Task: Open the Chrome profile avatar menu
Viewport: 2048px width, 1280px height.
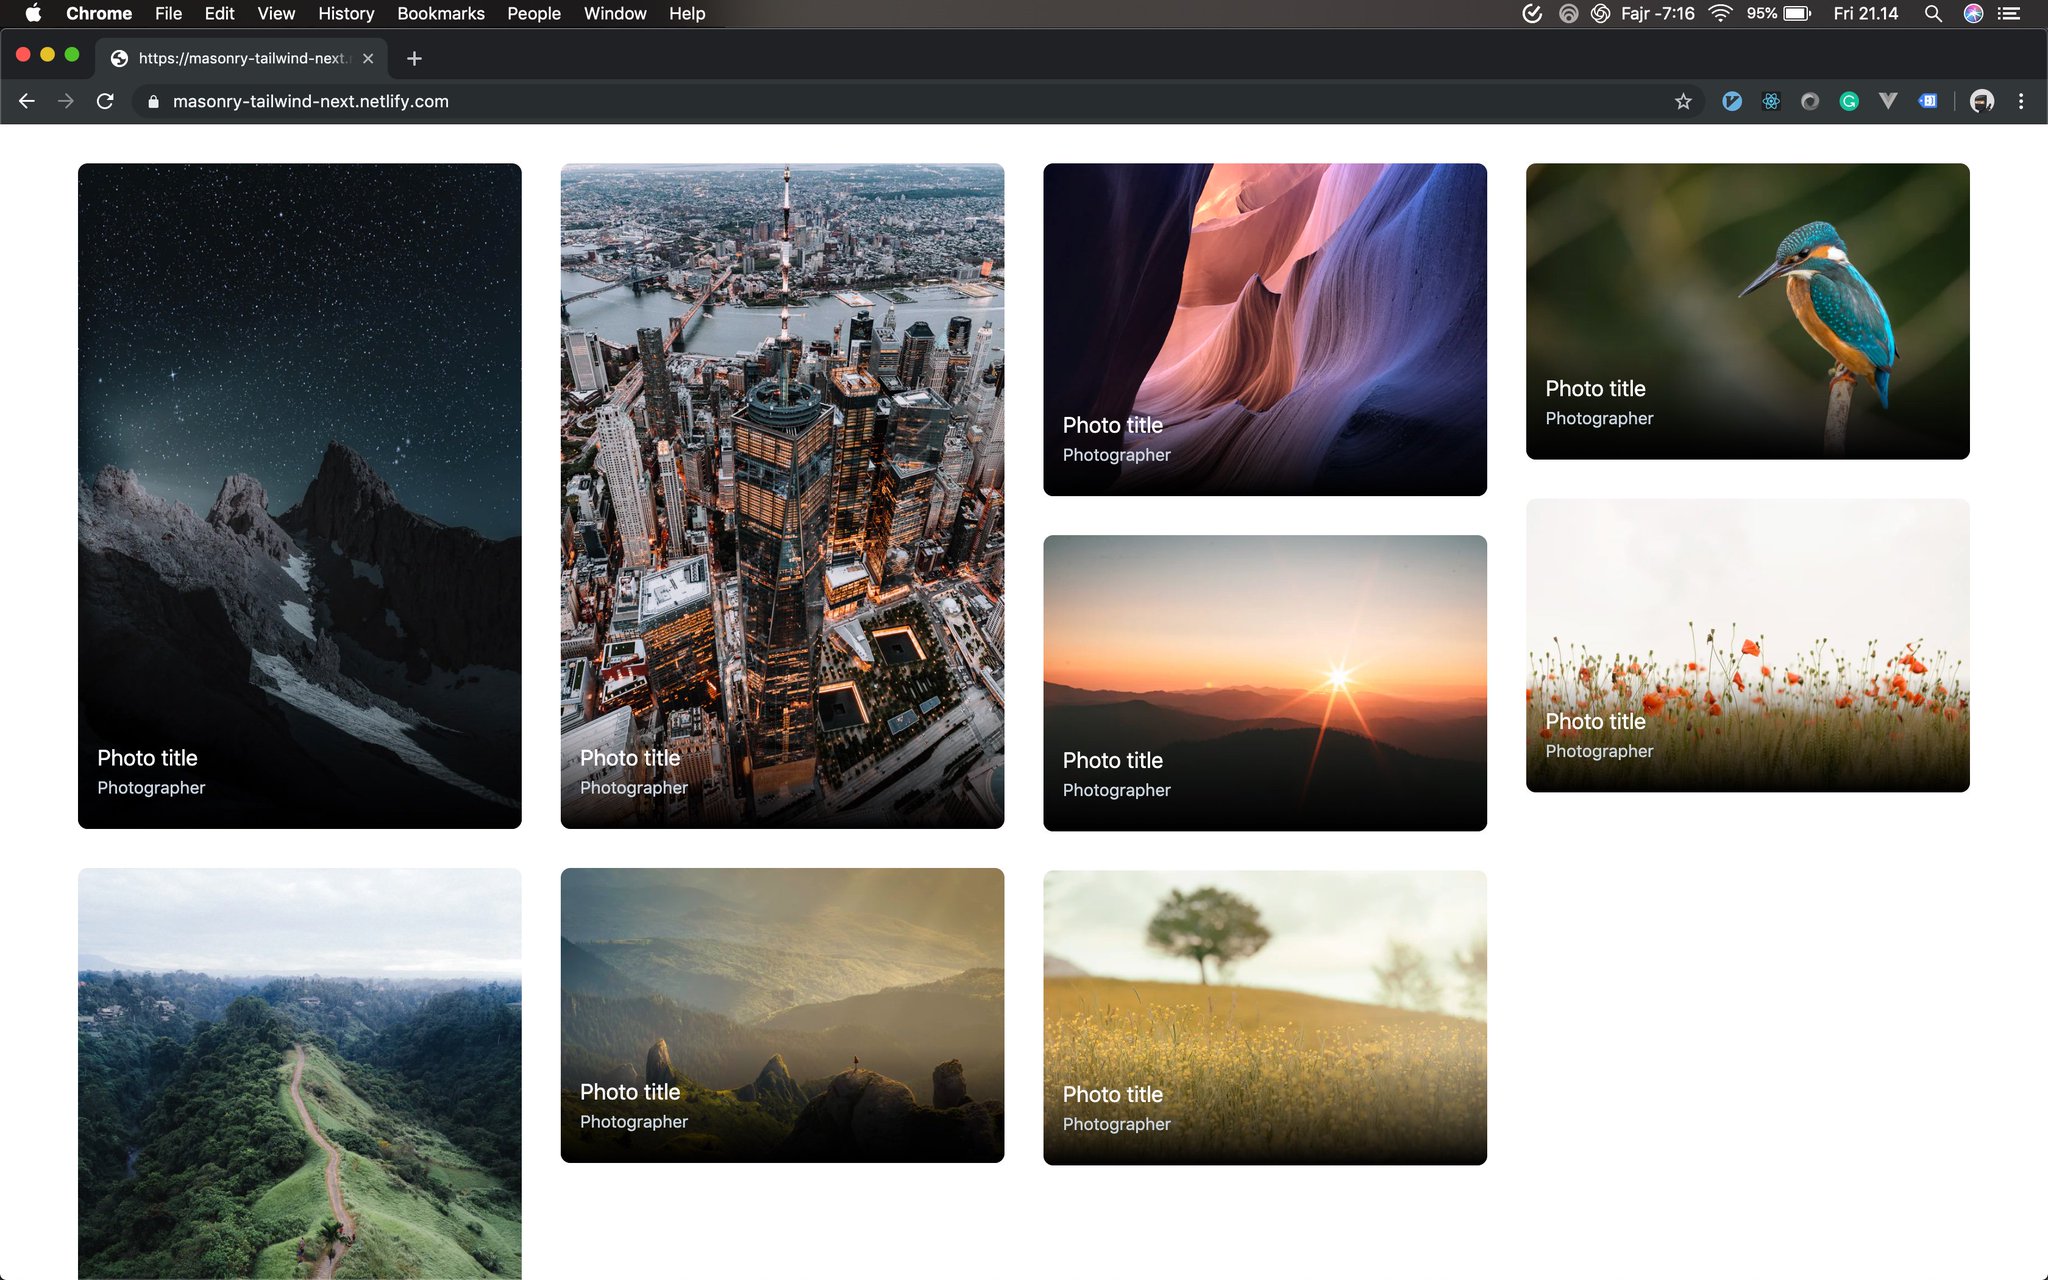Action: pyautogui.click(x=1981, y=101)
